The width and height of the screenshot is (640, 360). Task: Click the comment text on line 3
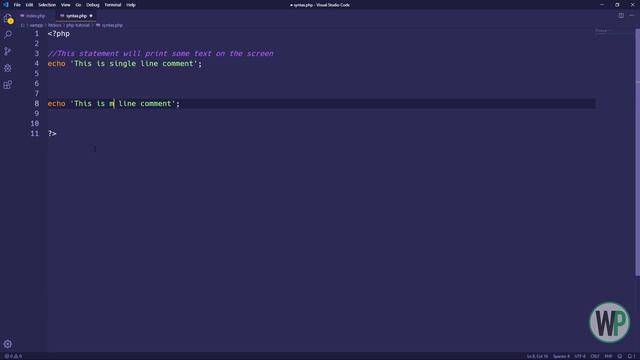coord(161,53)
